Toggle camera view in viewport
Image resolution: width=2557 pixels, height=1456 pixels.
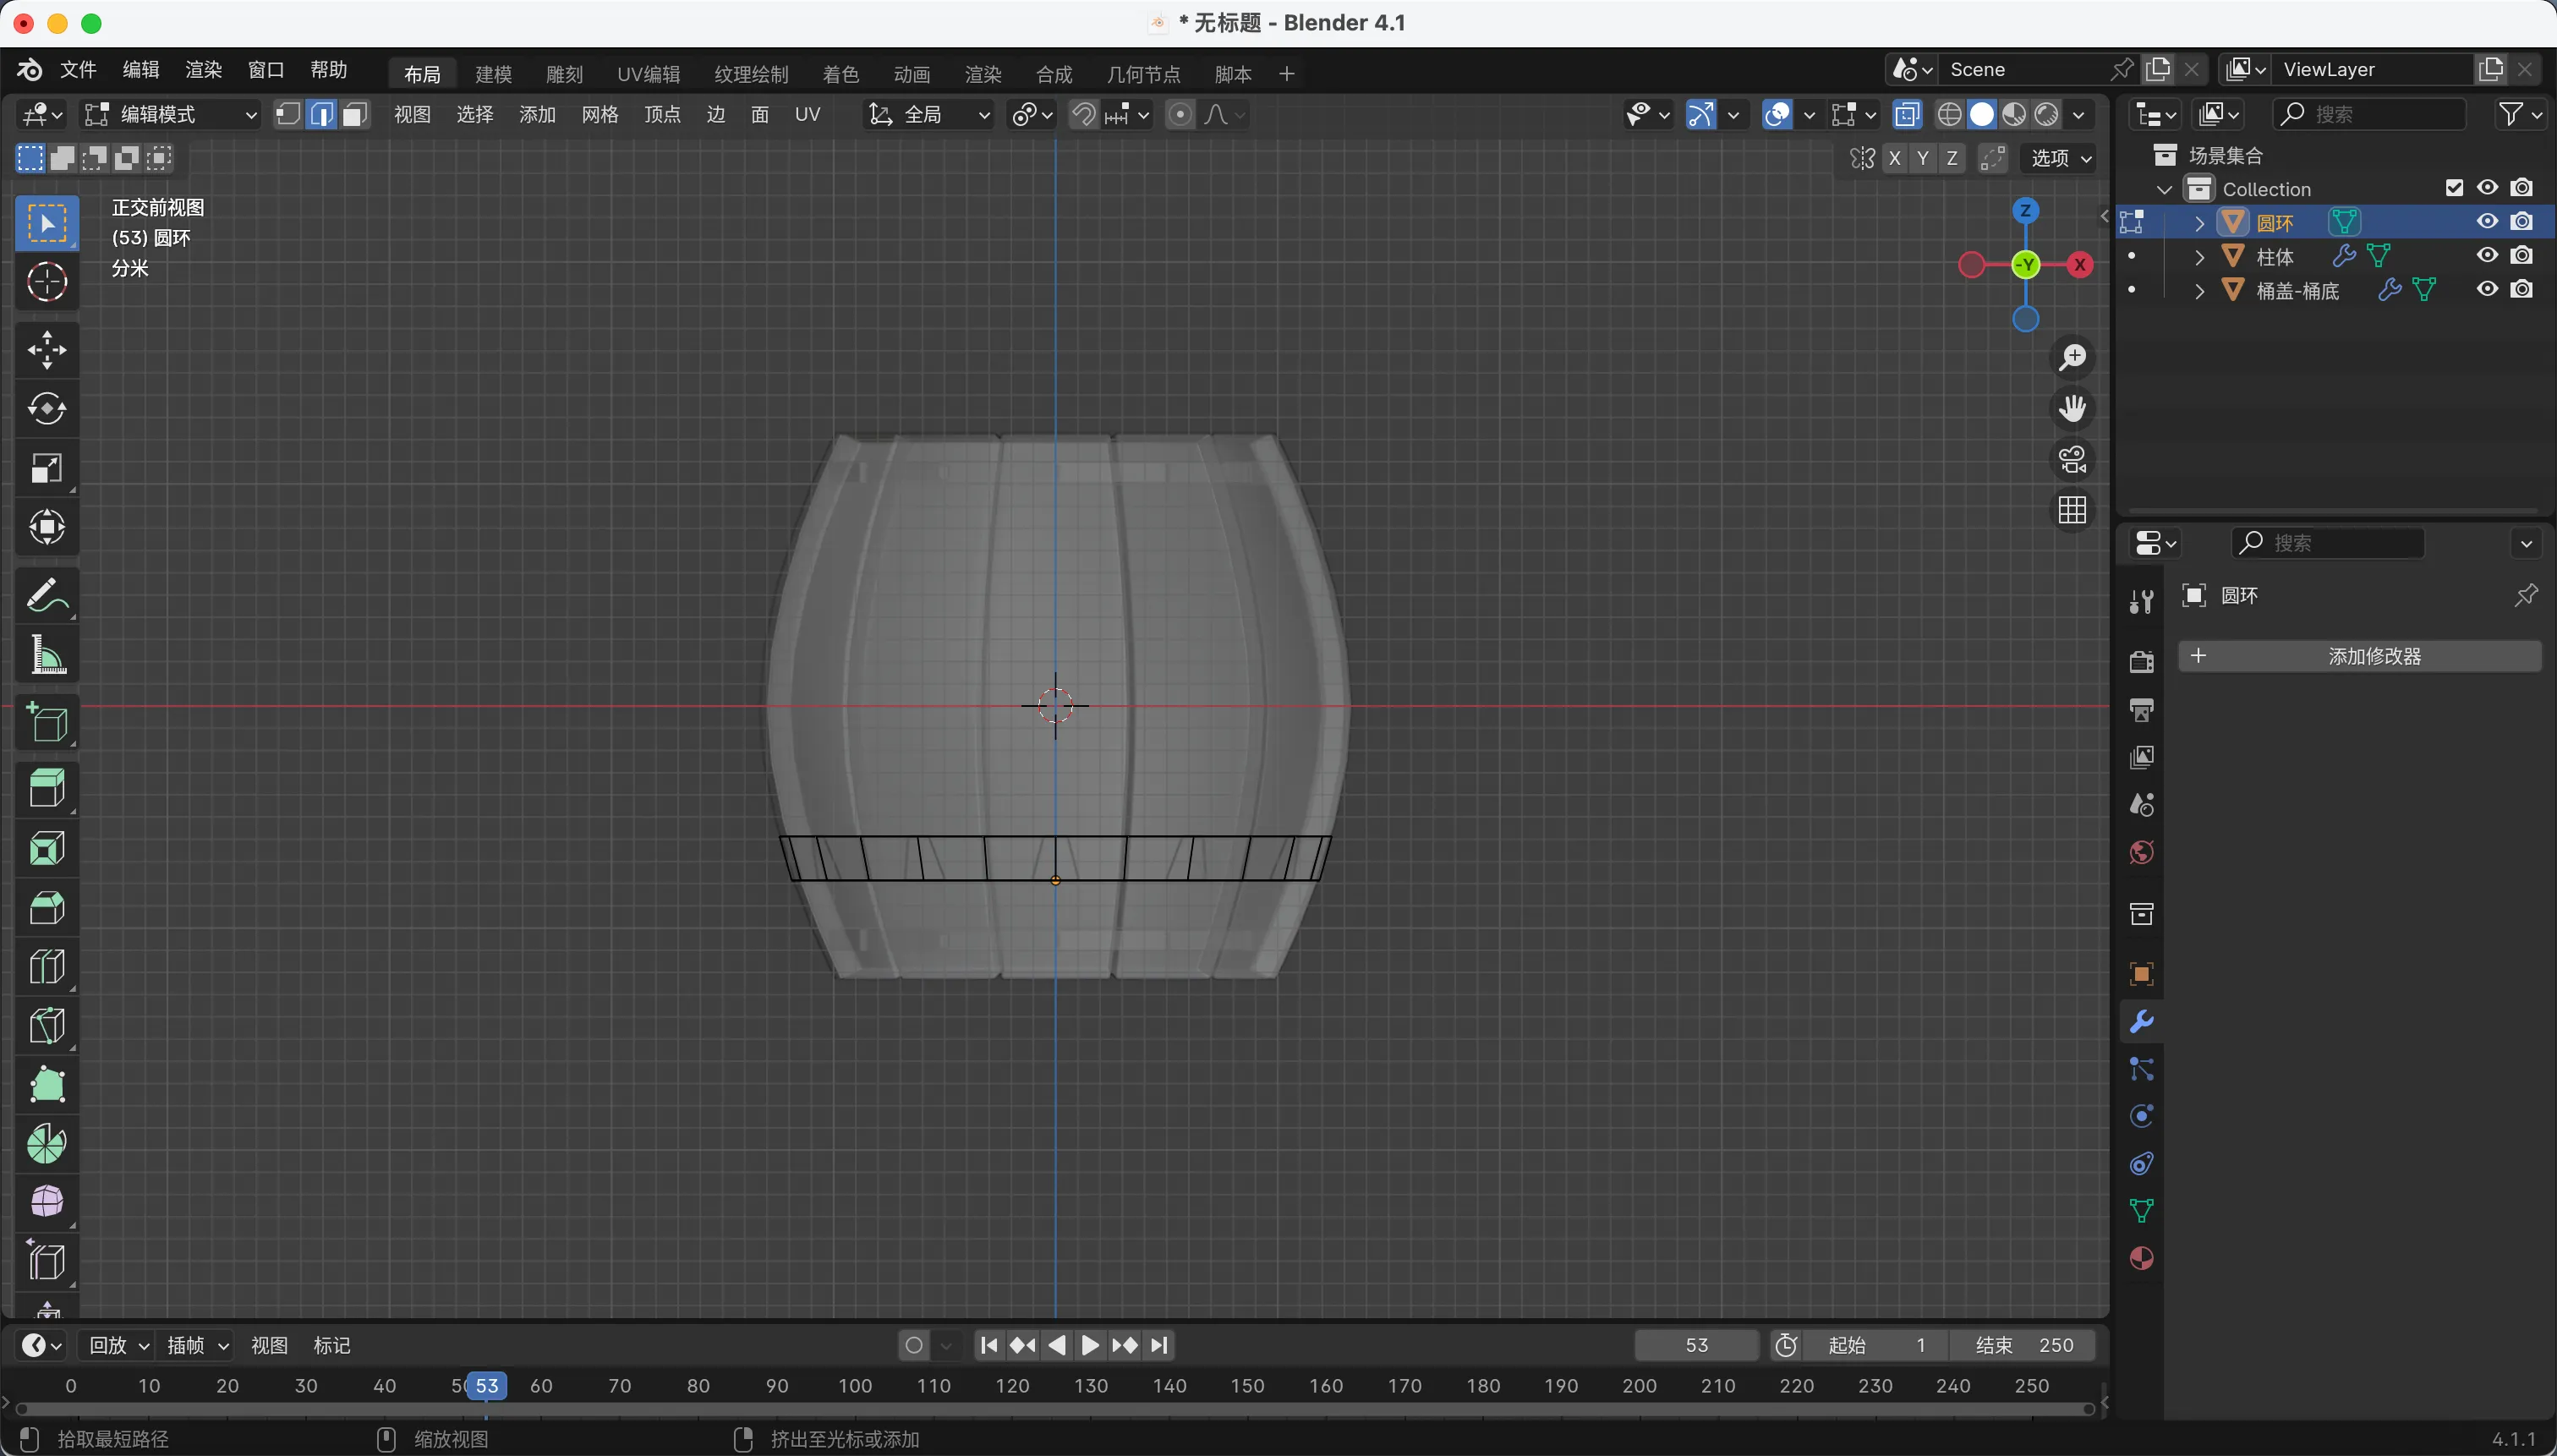2072,460
